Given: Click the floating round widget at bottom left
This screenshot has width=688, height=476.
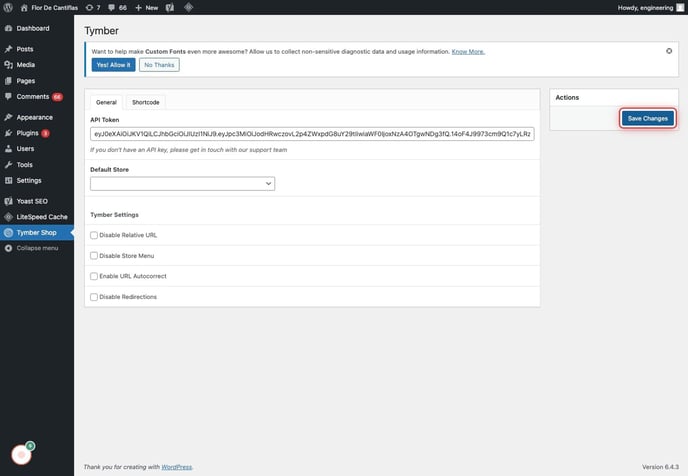Looking at the screenshot, I should pyautogui.click(x=21, y=454).
